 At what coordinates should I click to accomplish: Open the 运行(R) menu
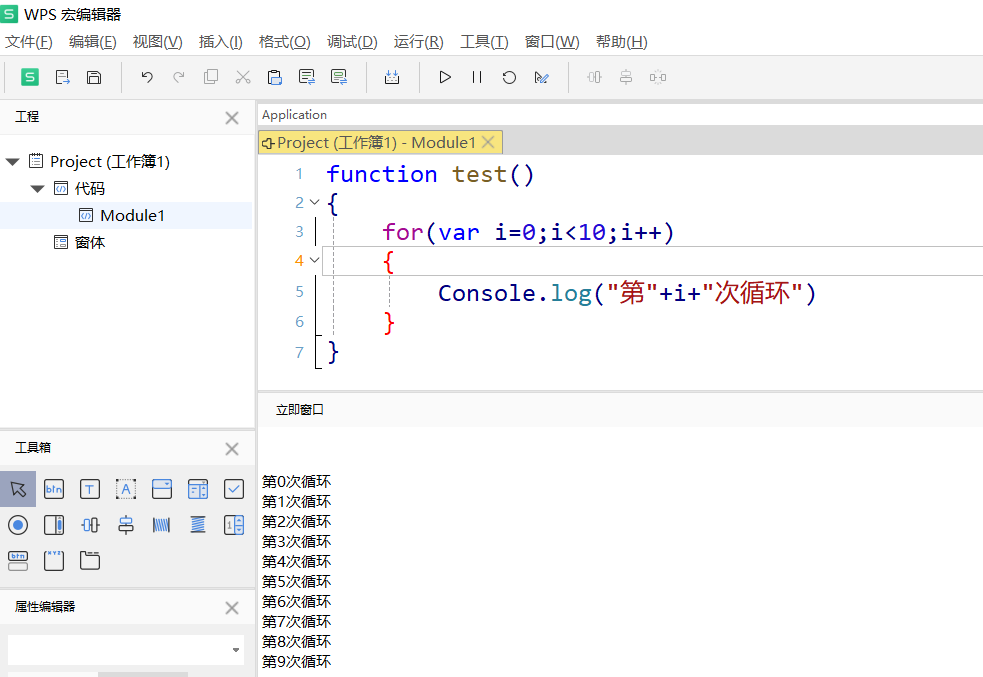click(419, 42)
